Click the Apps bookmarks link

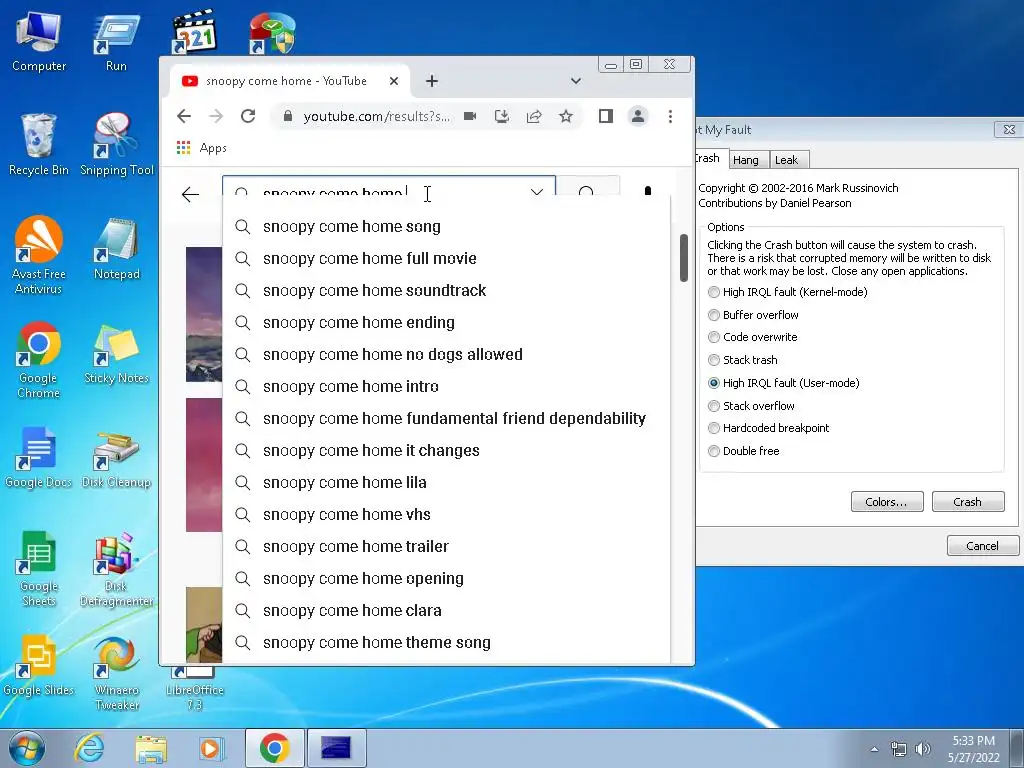click(x=213, y=148)
